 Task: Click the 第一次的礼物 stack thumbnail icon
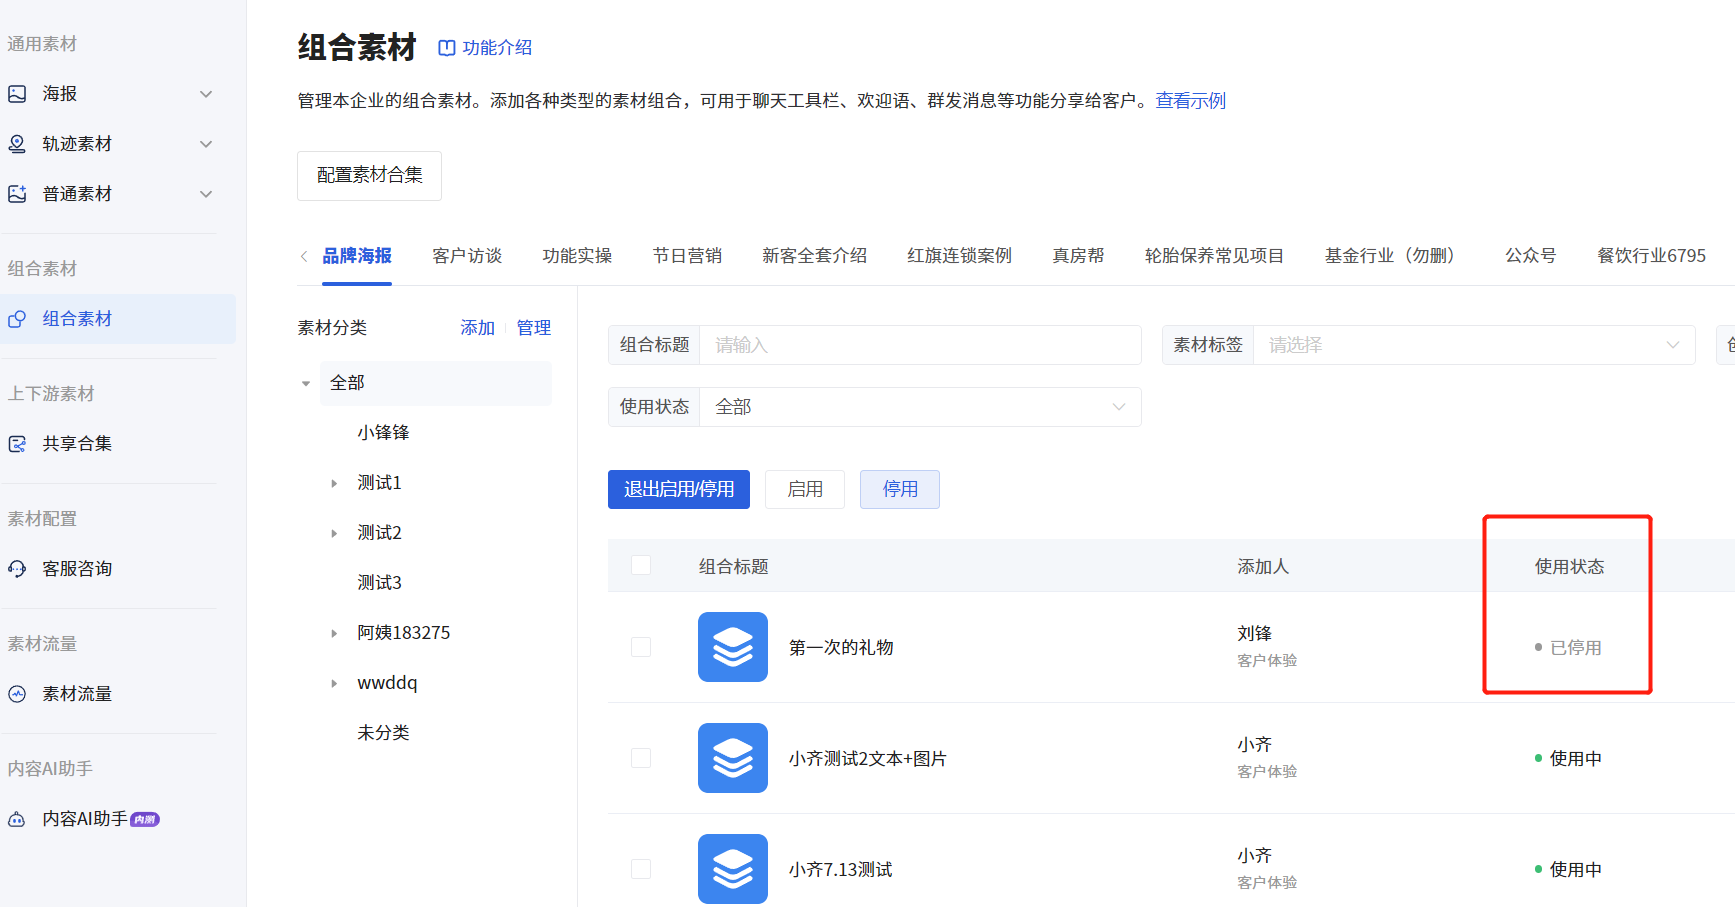click(733, 647)
